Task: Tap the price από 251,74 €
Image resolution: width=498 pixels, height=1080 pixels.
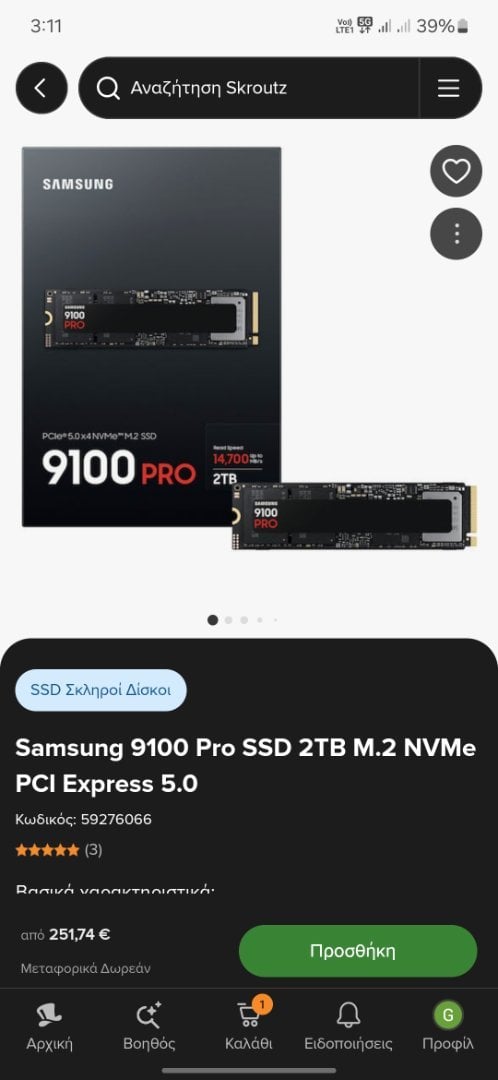Action: [65, 935]
